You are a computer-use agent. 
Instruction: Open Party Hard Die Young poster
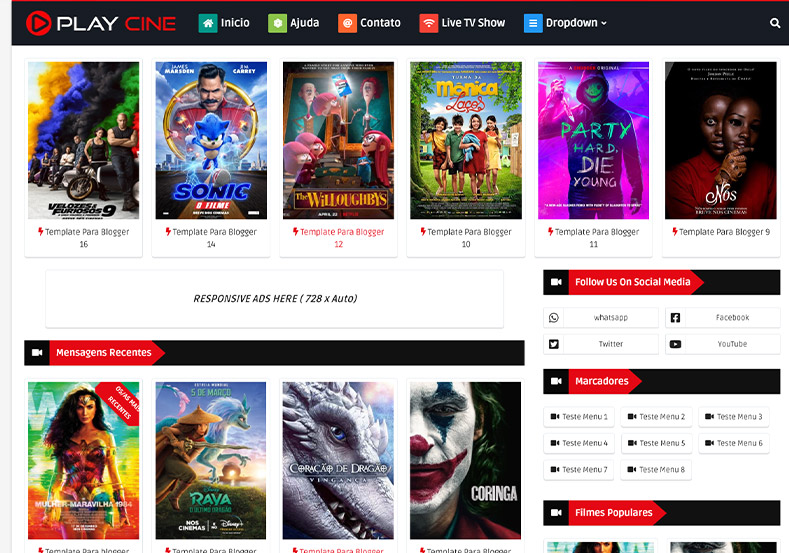pos(593,140)
